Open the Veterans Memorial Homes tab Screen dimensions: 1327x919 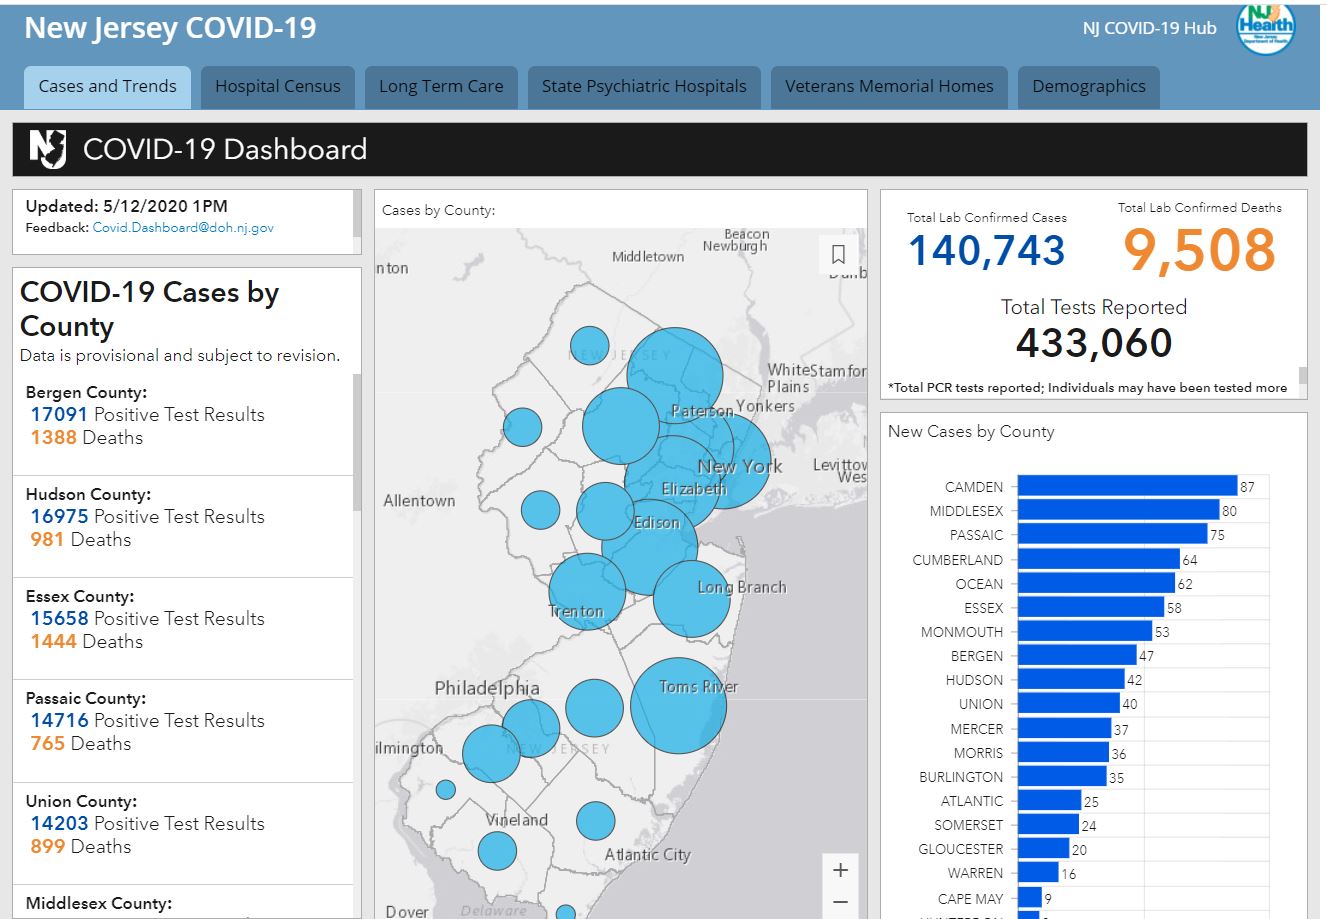click(x=889, y=87)
